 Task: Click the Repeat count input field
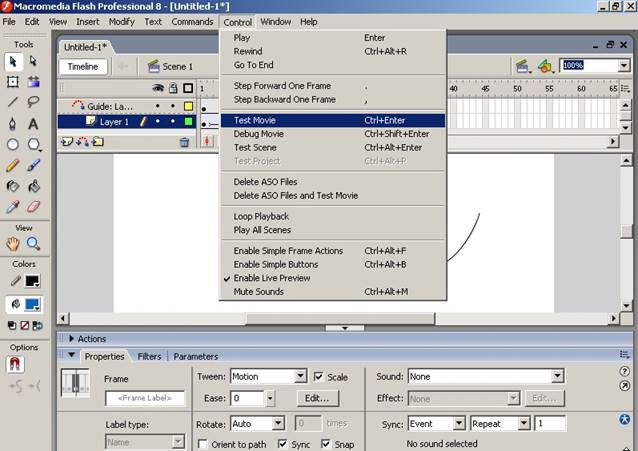click(x=550, y=424)
